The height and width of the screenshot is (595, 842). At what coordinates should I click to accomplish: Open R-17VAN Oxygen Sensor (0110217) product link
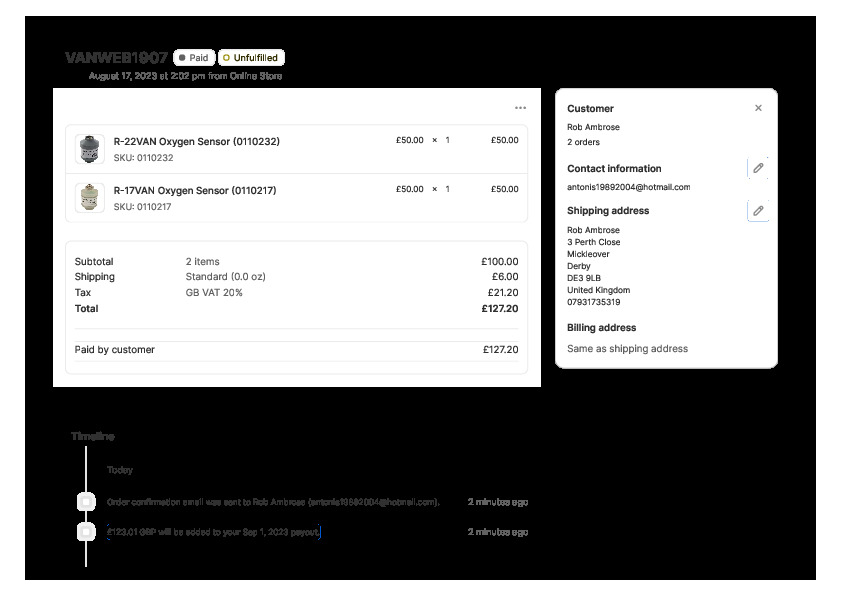[195, 190]
